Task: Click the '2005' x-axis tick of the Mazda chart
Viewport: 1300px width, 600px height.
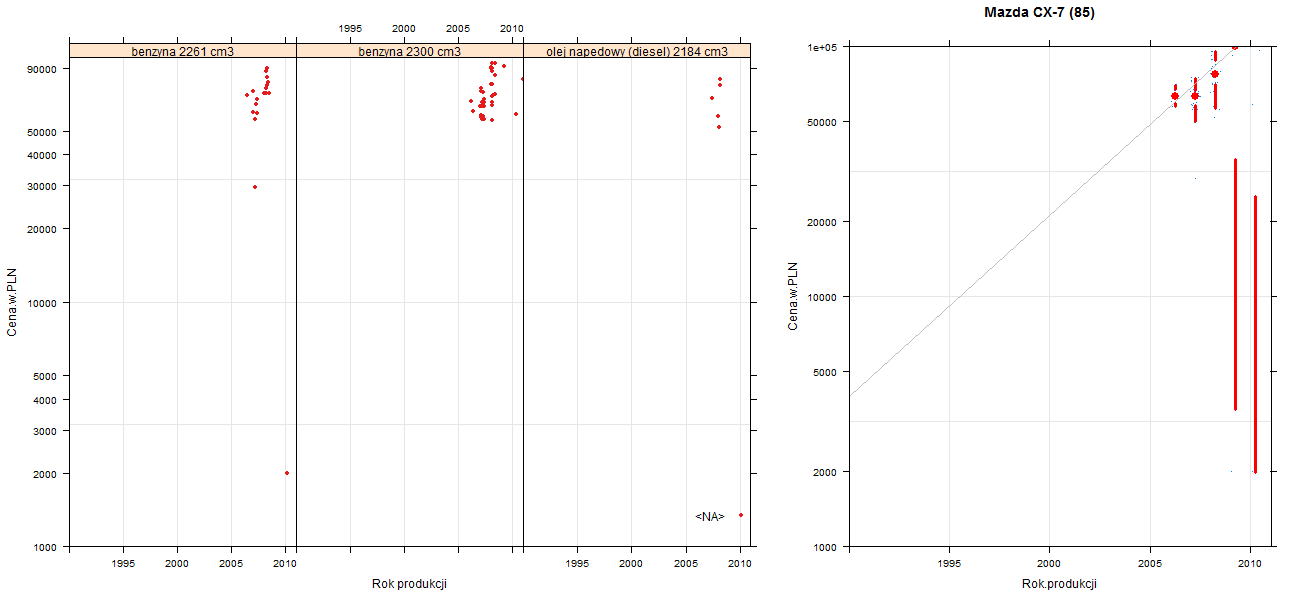Action: click(x=1150, y=564)
